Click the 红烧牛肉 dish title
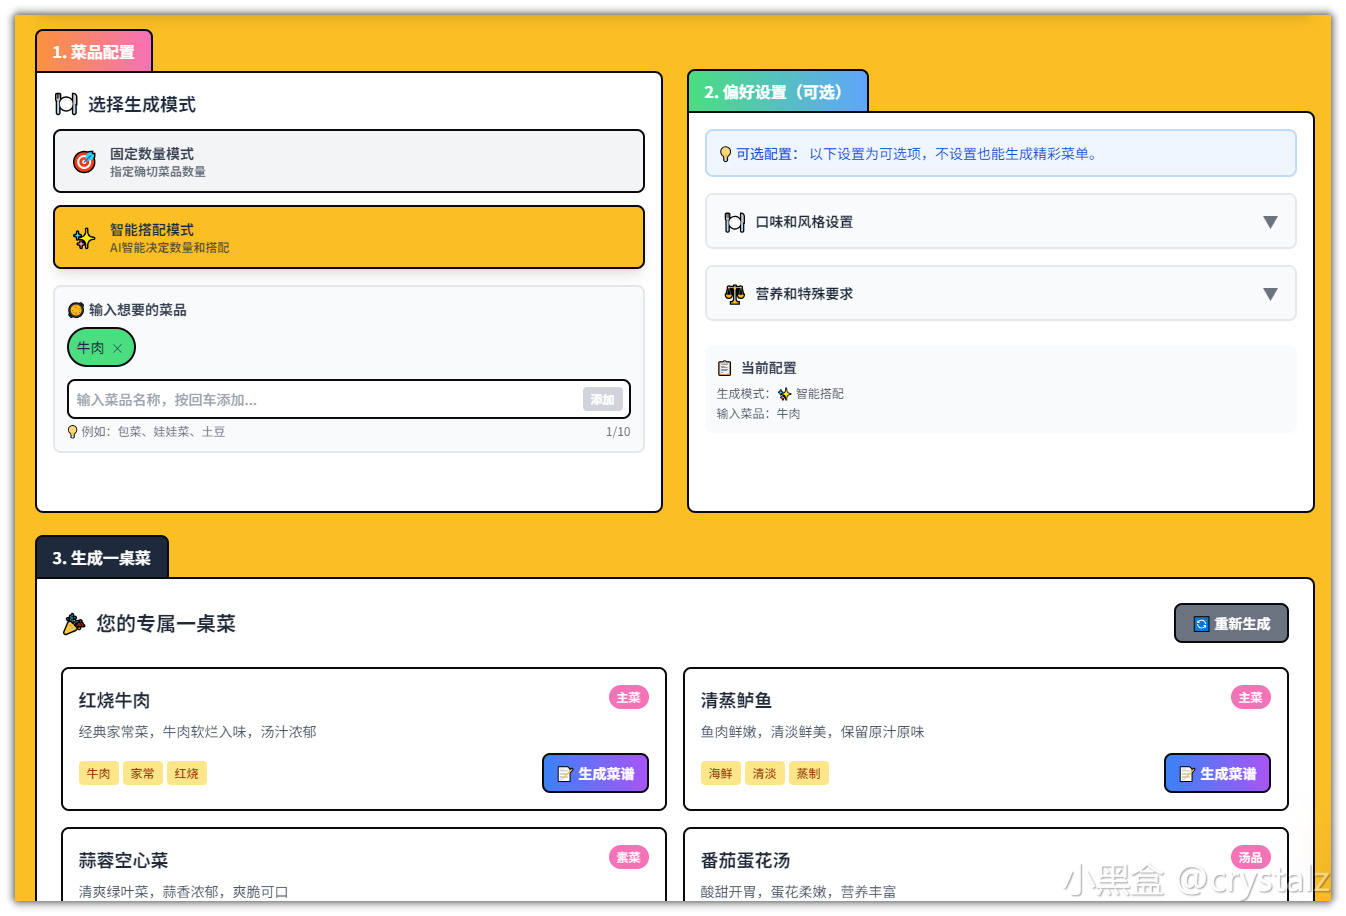Image resolution: width=1346 pixels, height=916 pixels. [115, 700]
